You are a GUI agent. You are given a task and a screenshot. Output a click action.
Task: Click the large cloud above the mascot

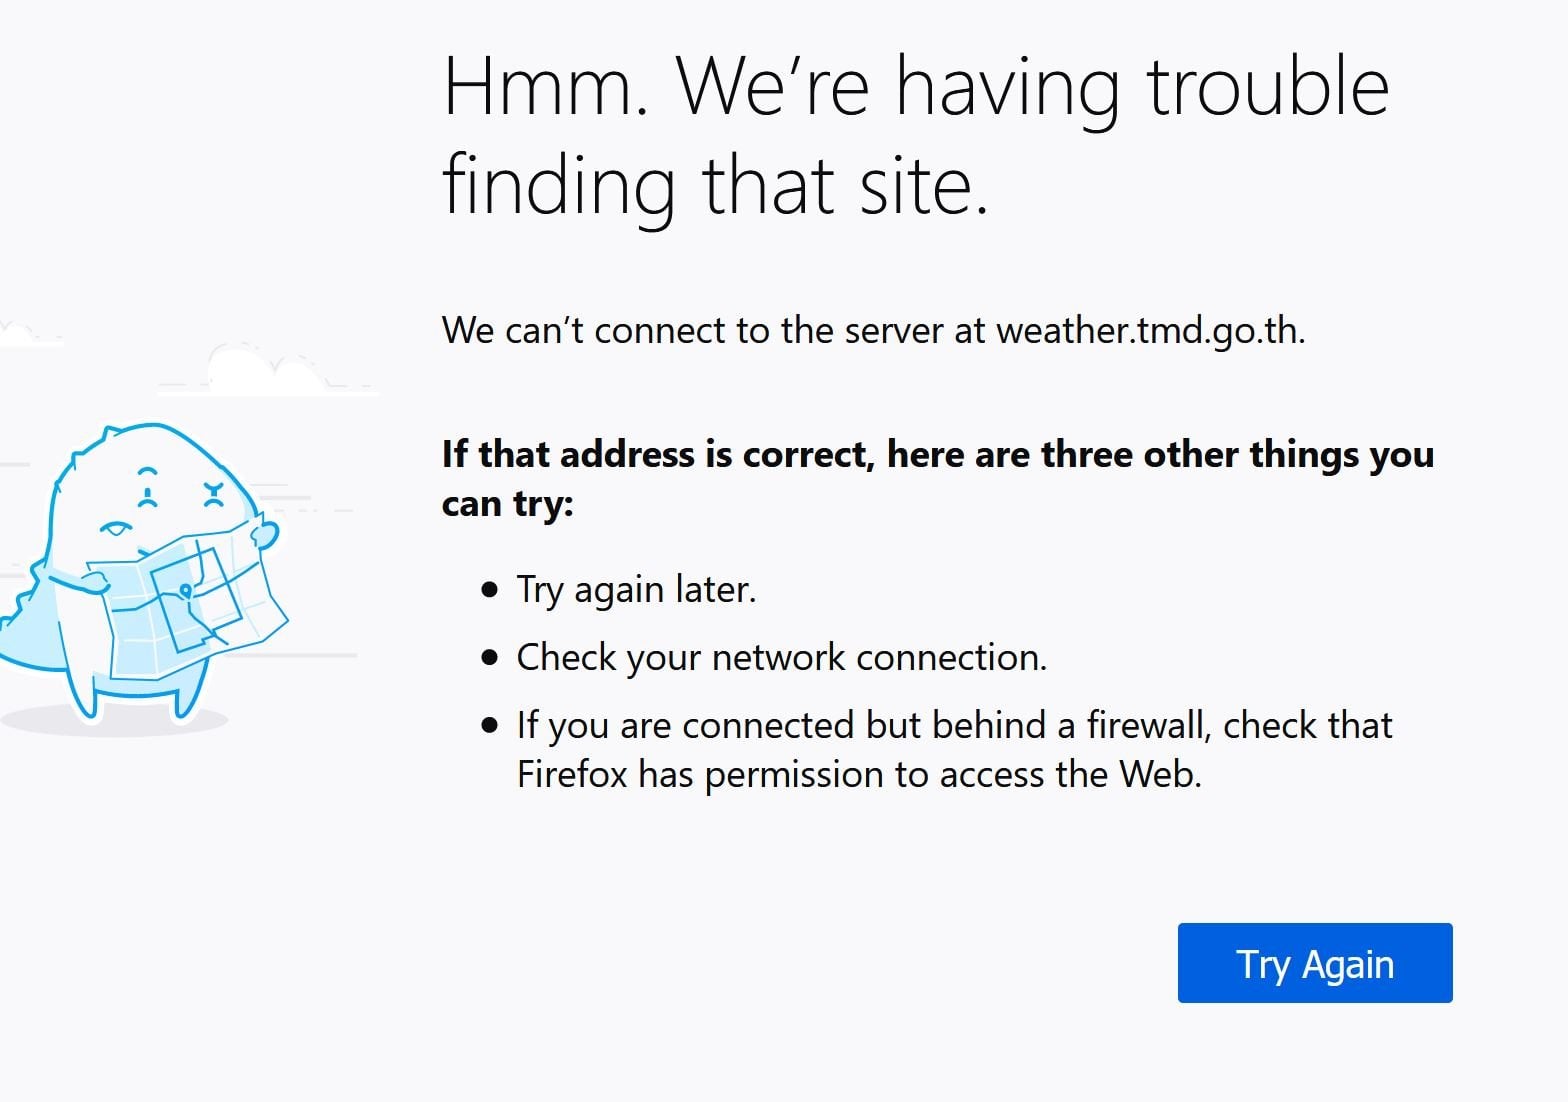point(265,368)
